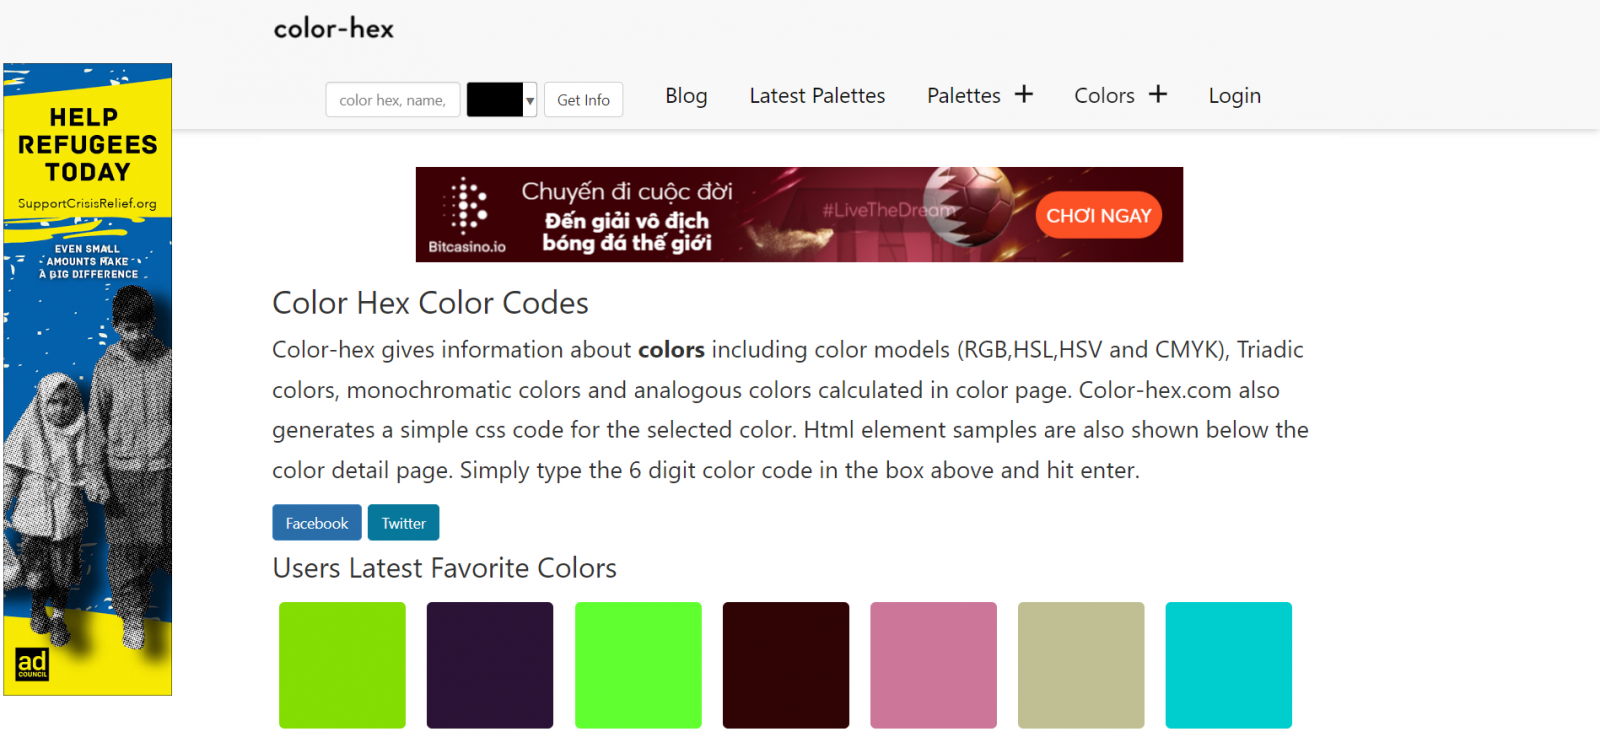This screenshot has width=1600, height=737.
Task: Choose the bright neon green swatch
Action: click(638, 665)
